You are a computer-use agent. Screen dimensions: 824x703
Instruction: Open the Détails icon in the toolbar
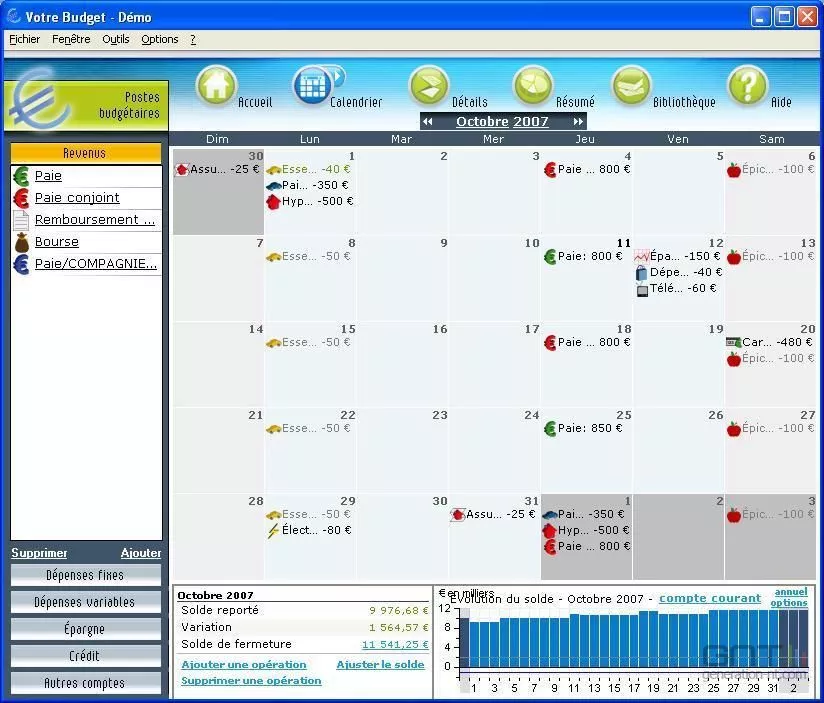pos(430,87)
